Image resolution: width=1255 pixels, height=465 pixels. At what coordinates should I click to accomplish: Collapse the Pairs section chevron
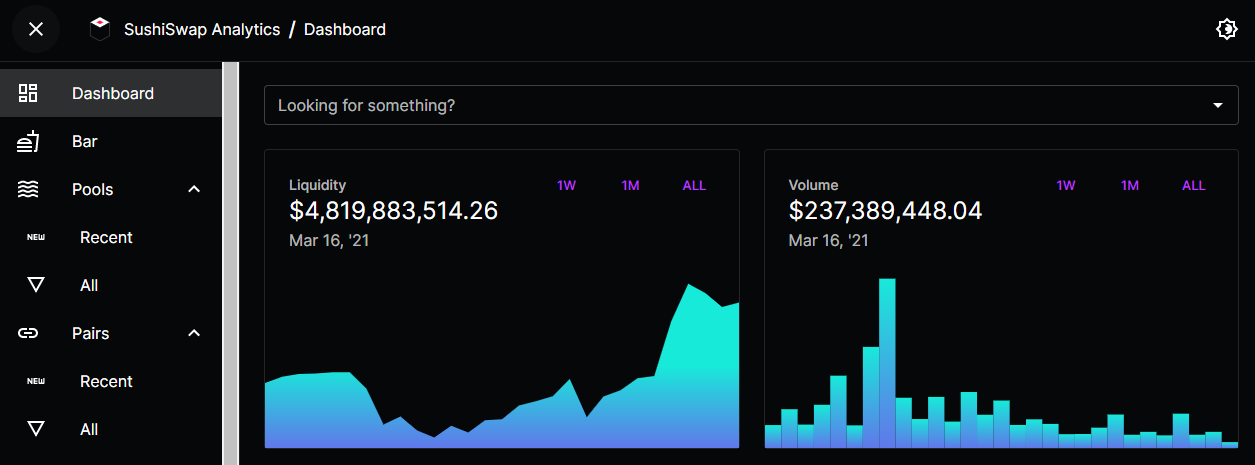(194, 333)
